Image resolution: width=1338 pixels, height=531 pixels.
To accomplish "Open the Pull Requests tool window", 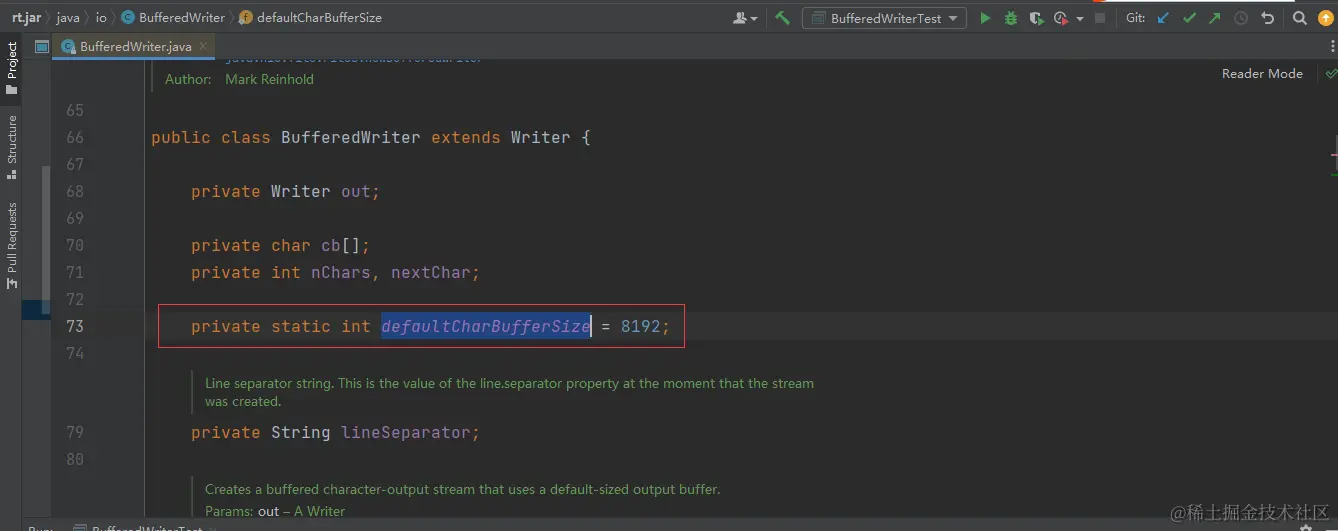I will coord(11,245).
